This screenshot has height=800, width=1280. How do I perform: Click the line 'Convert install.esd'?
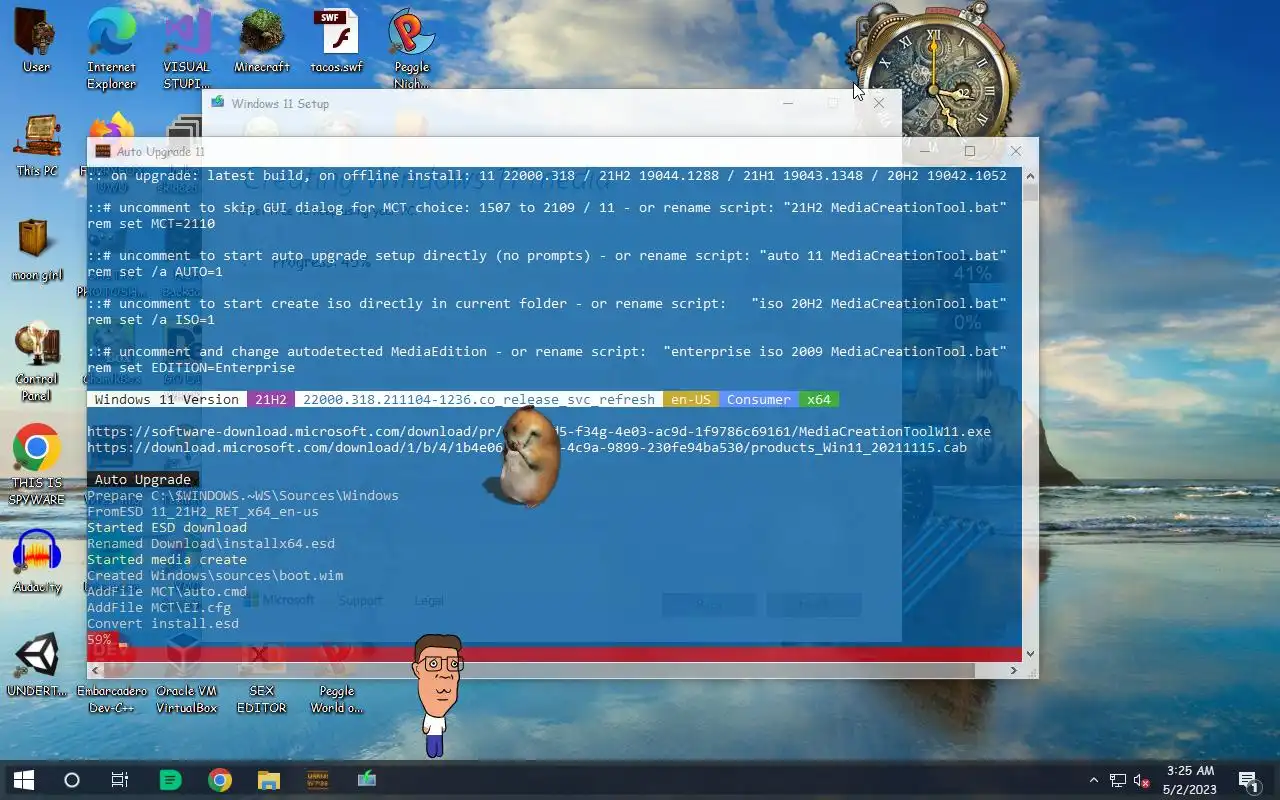pos(163,624)
